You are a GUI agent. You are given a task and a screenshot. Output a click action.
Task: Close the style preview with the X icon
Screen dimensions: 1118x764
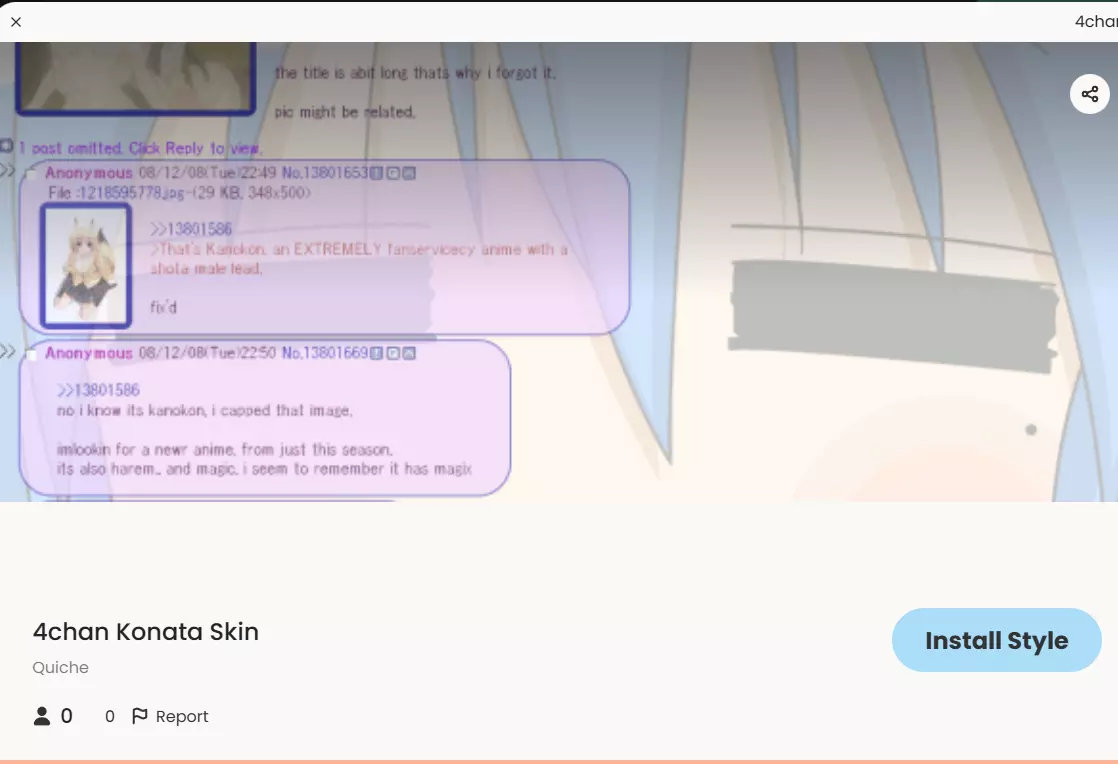click(x=16, y=22)
